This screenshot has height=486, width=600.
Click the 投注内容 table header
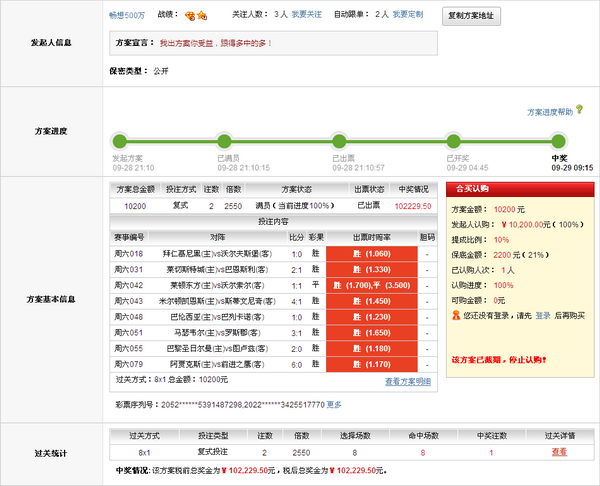(x=273, y=221)
